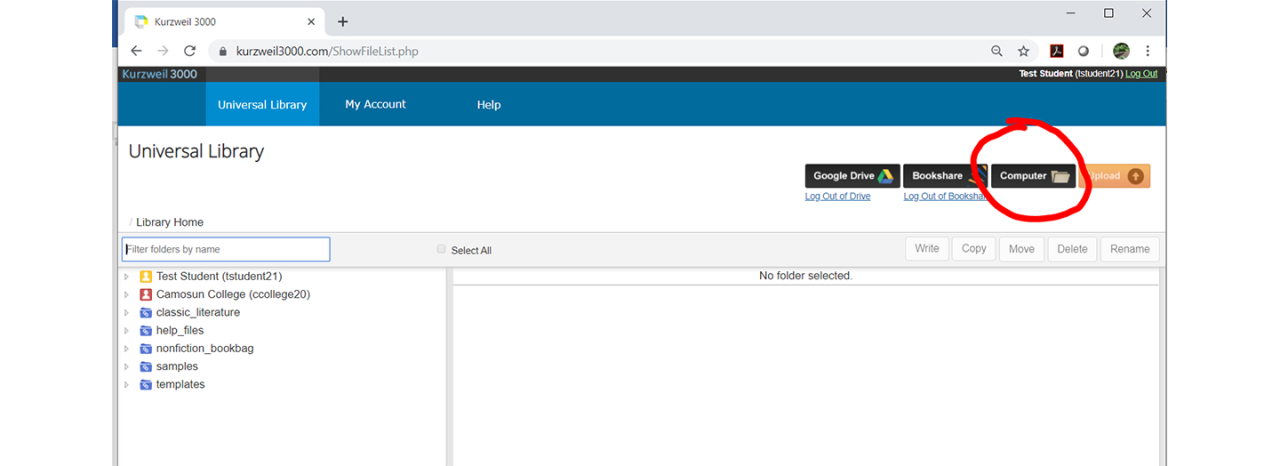Viewport: 1280px width, 466px height.
Task: Select the nonfiction_bookbag folder name
Action: (205, 349)
